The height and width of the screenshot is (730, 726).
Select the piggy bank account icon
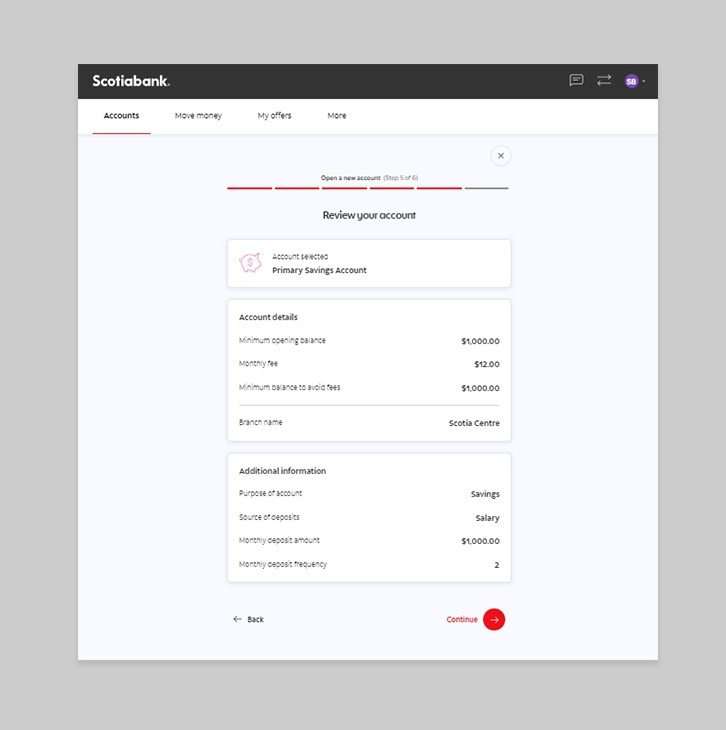click(x=250, y=263)
